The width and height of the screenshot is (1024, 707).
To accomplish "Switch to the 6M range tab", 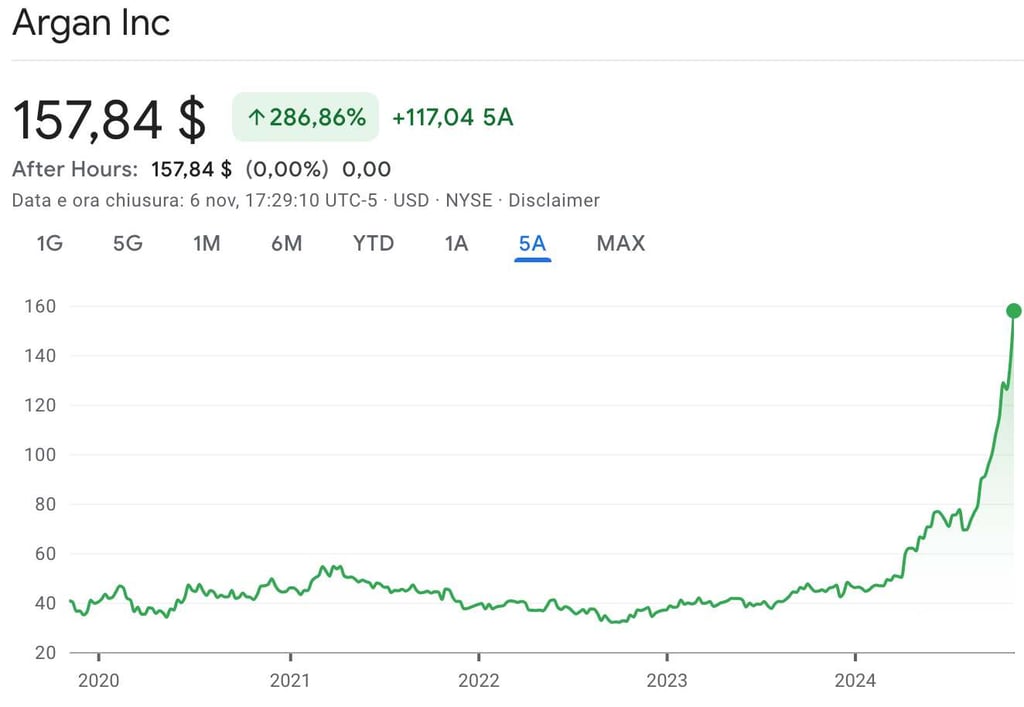I will [x=286, y=243].
